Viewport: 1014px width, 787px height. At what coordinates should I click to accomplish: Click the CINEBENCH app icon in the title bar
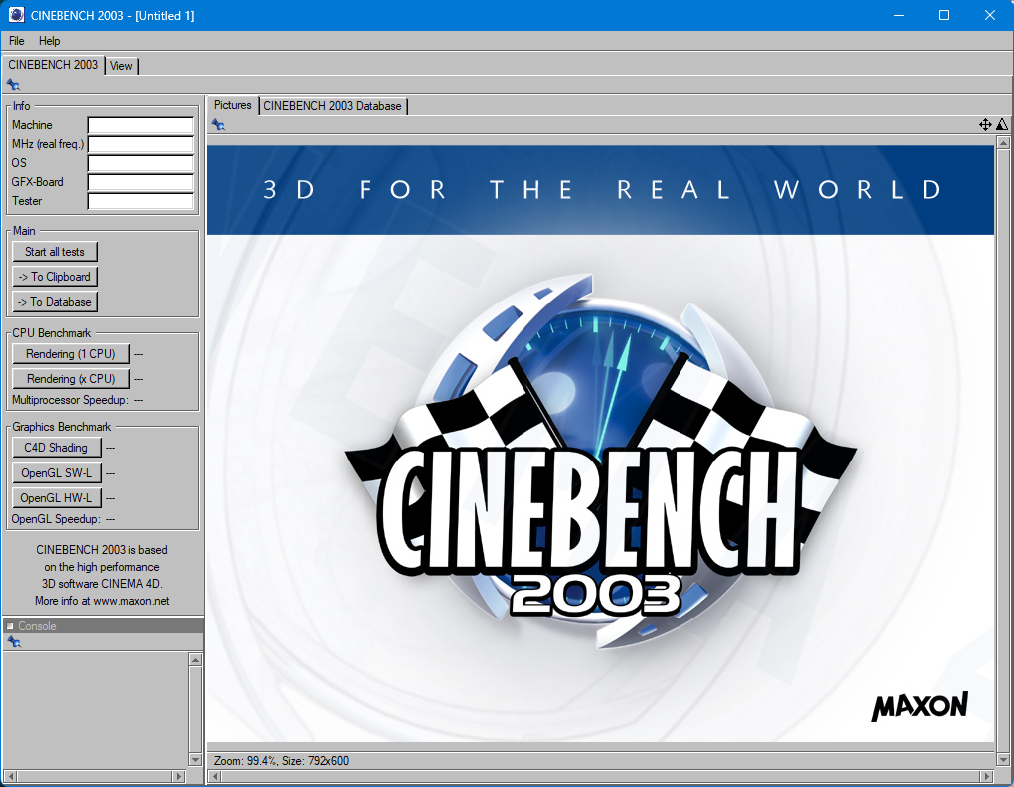16,15
